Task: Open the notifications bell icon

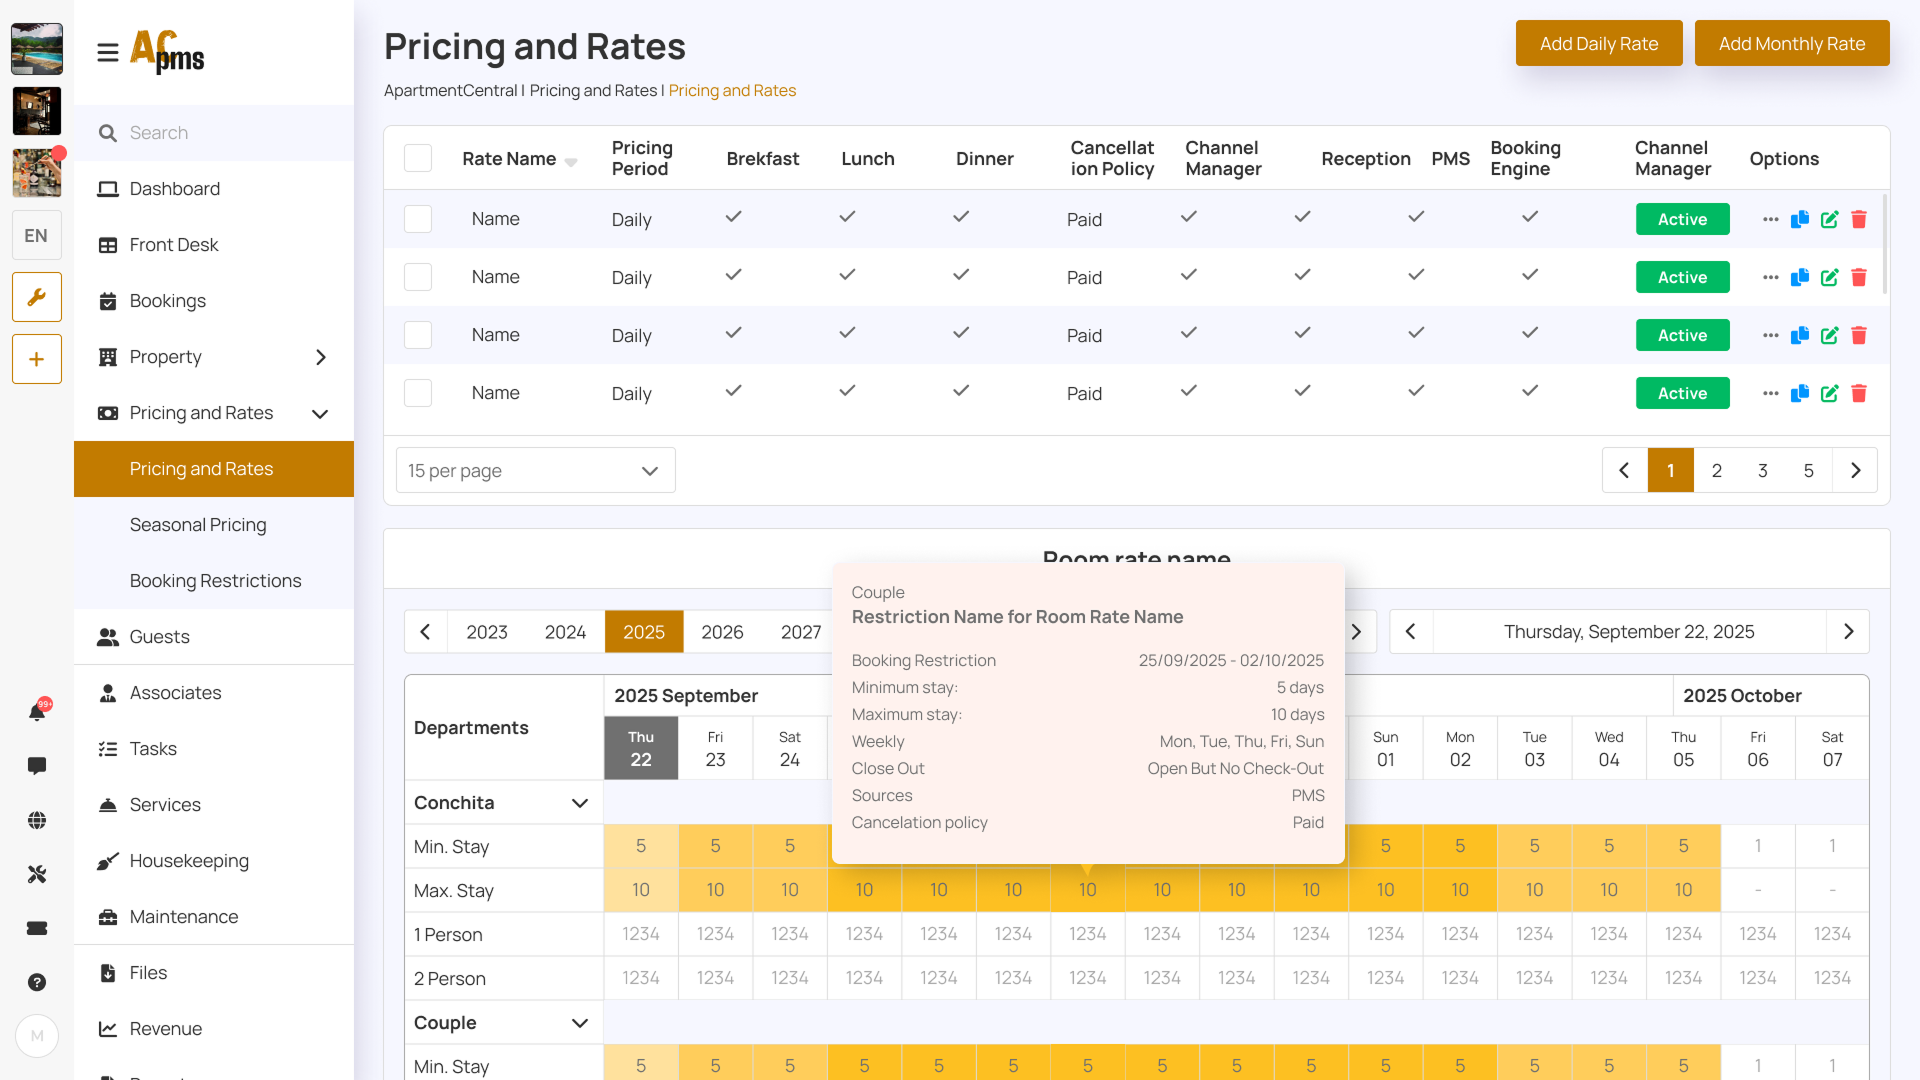Action: tap(37, 712)
